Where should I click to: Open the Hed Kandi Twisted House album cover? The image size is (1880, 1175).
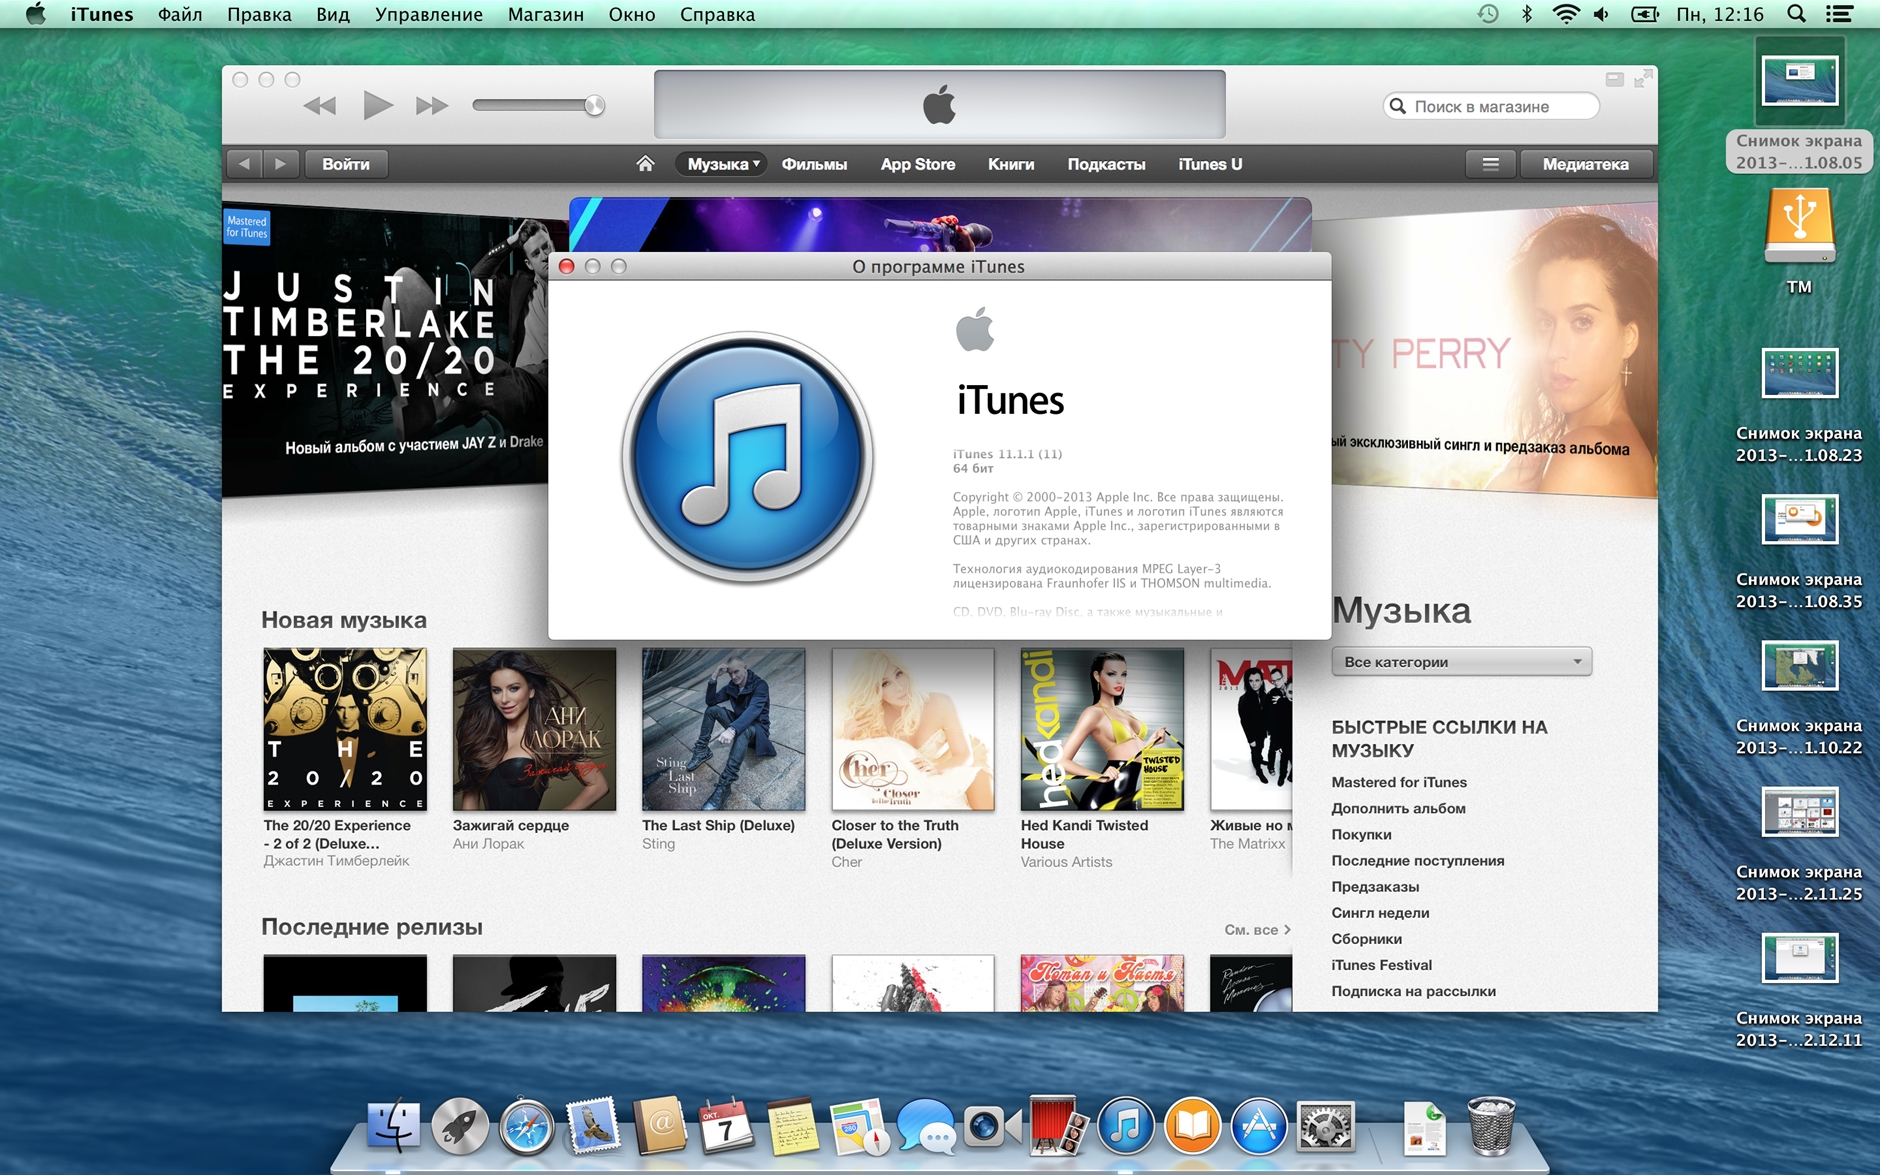click(1102, 729)
